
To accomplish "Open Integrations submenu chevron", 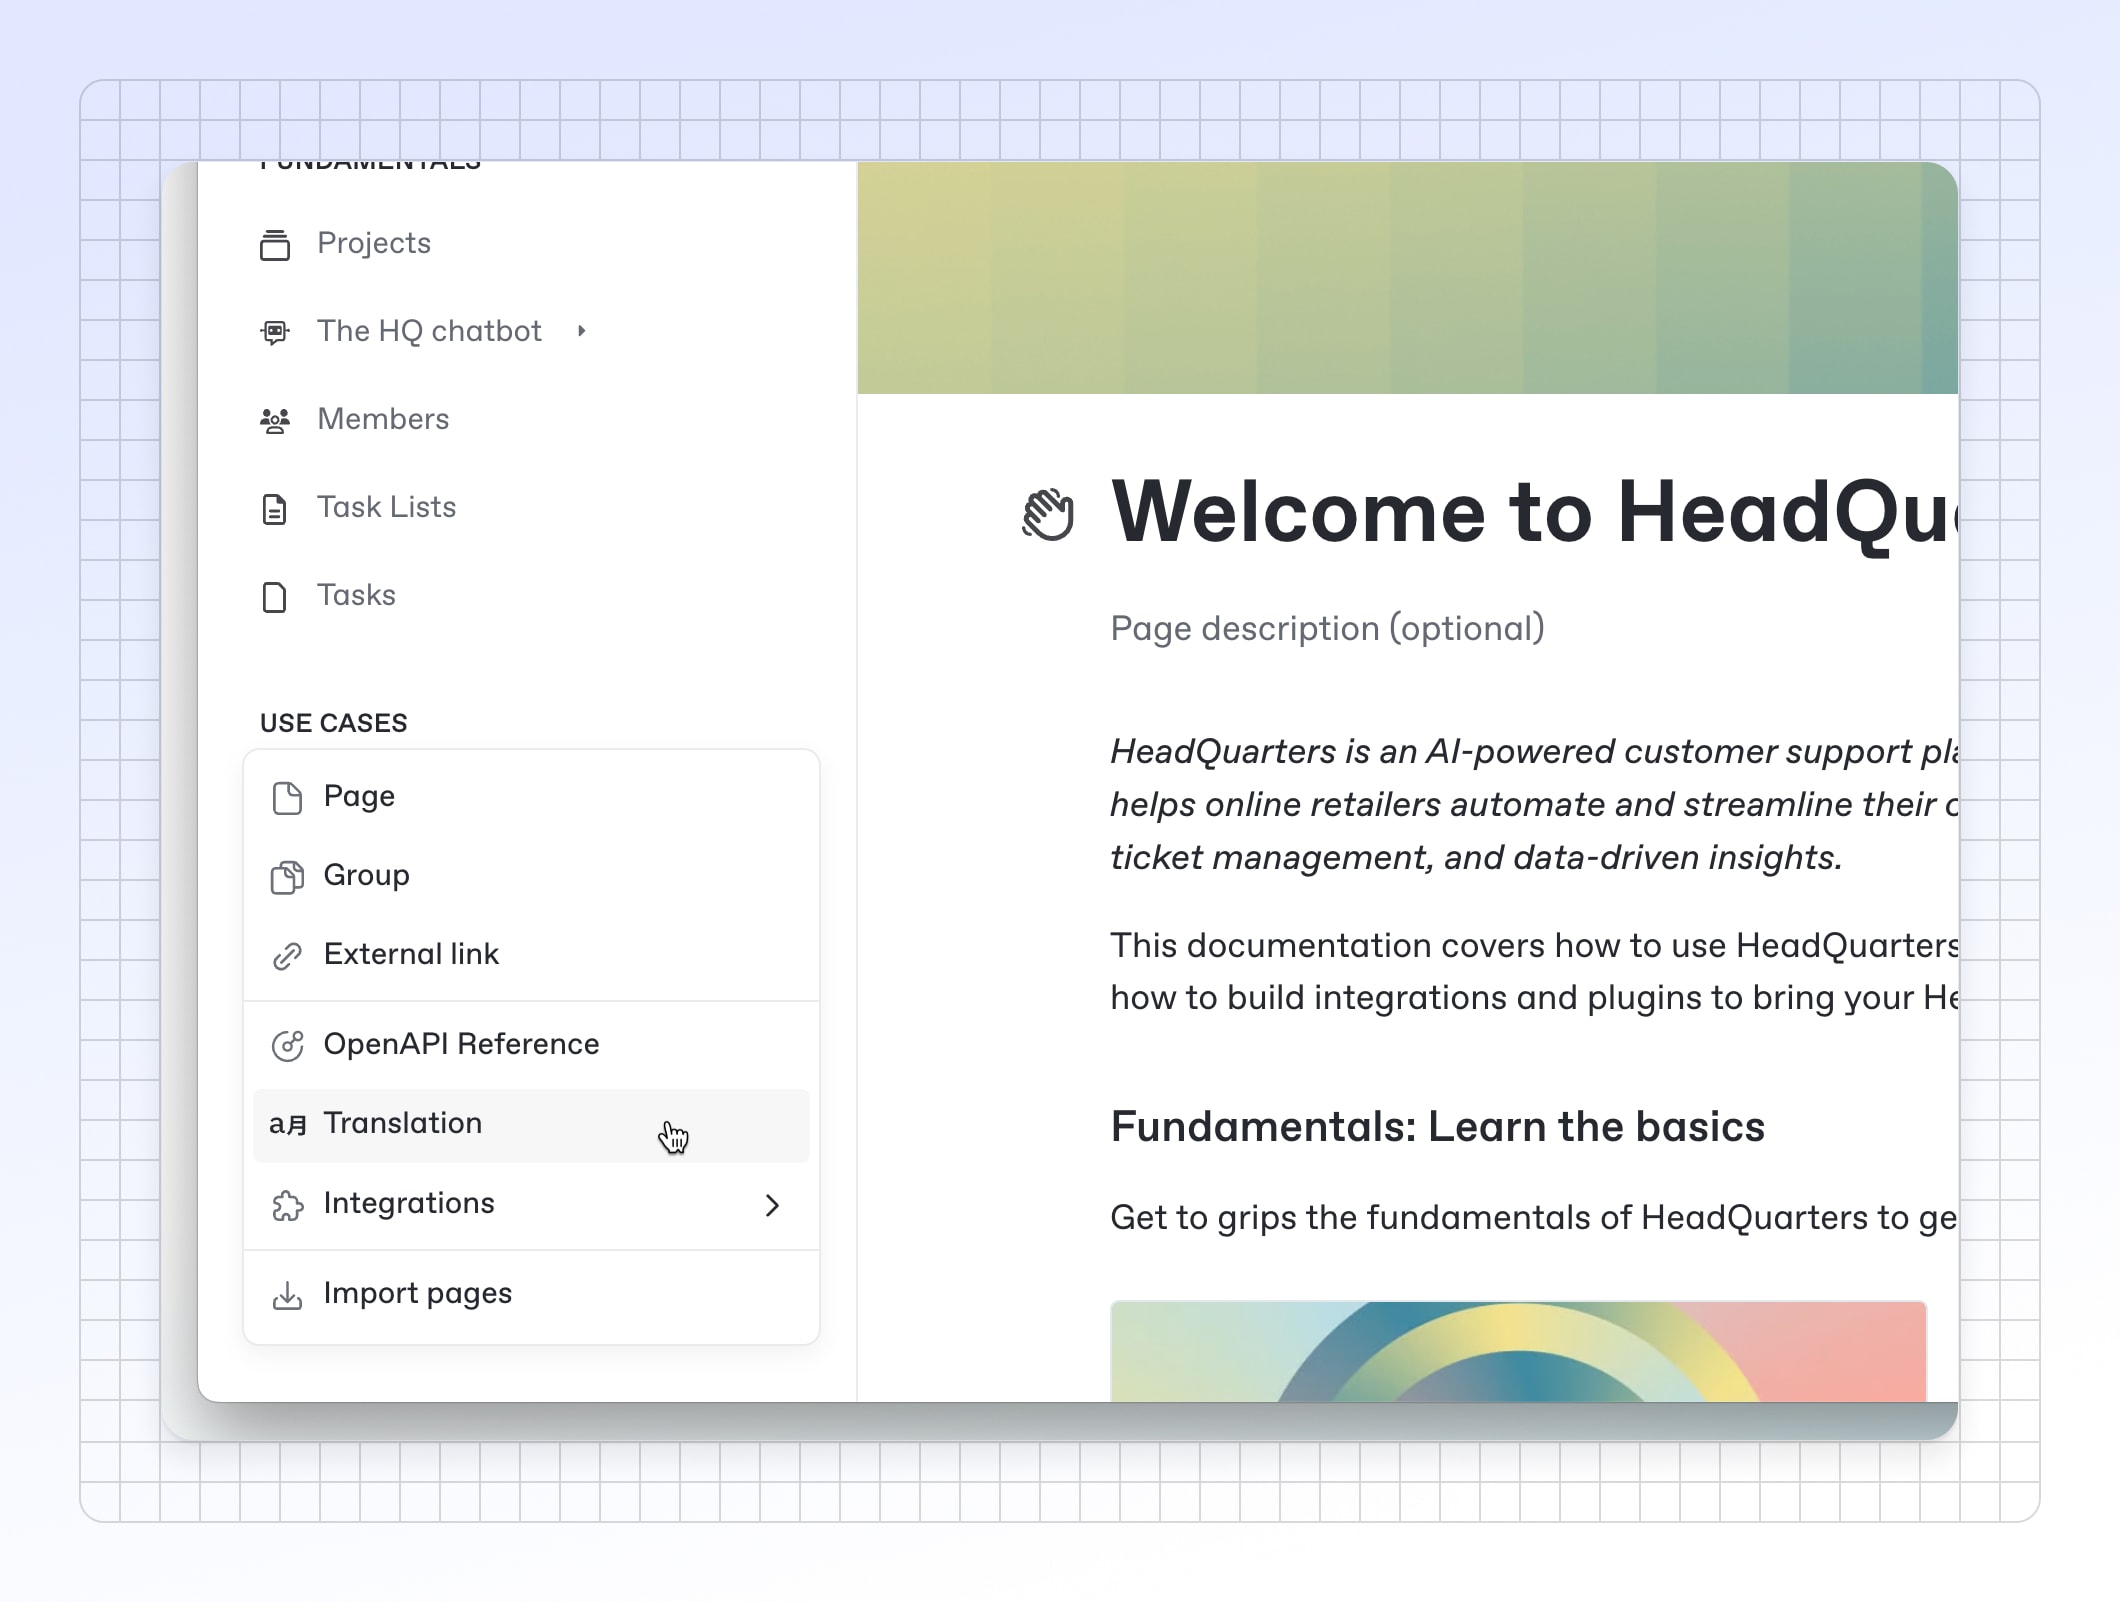I will click(772, 1205).
